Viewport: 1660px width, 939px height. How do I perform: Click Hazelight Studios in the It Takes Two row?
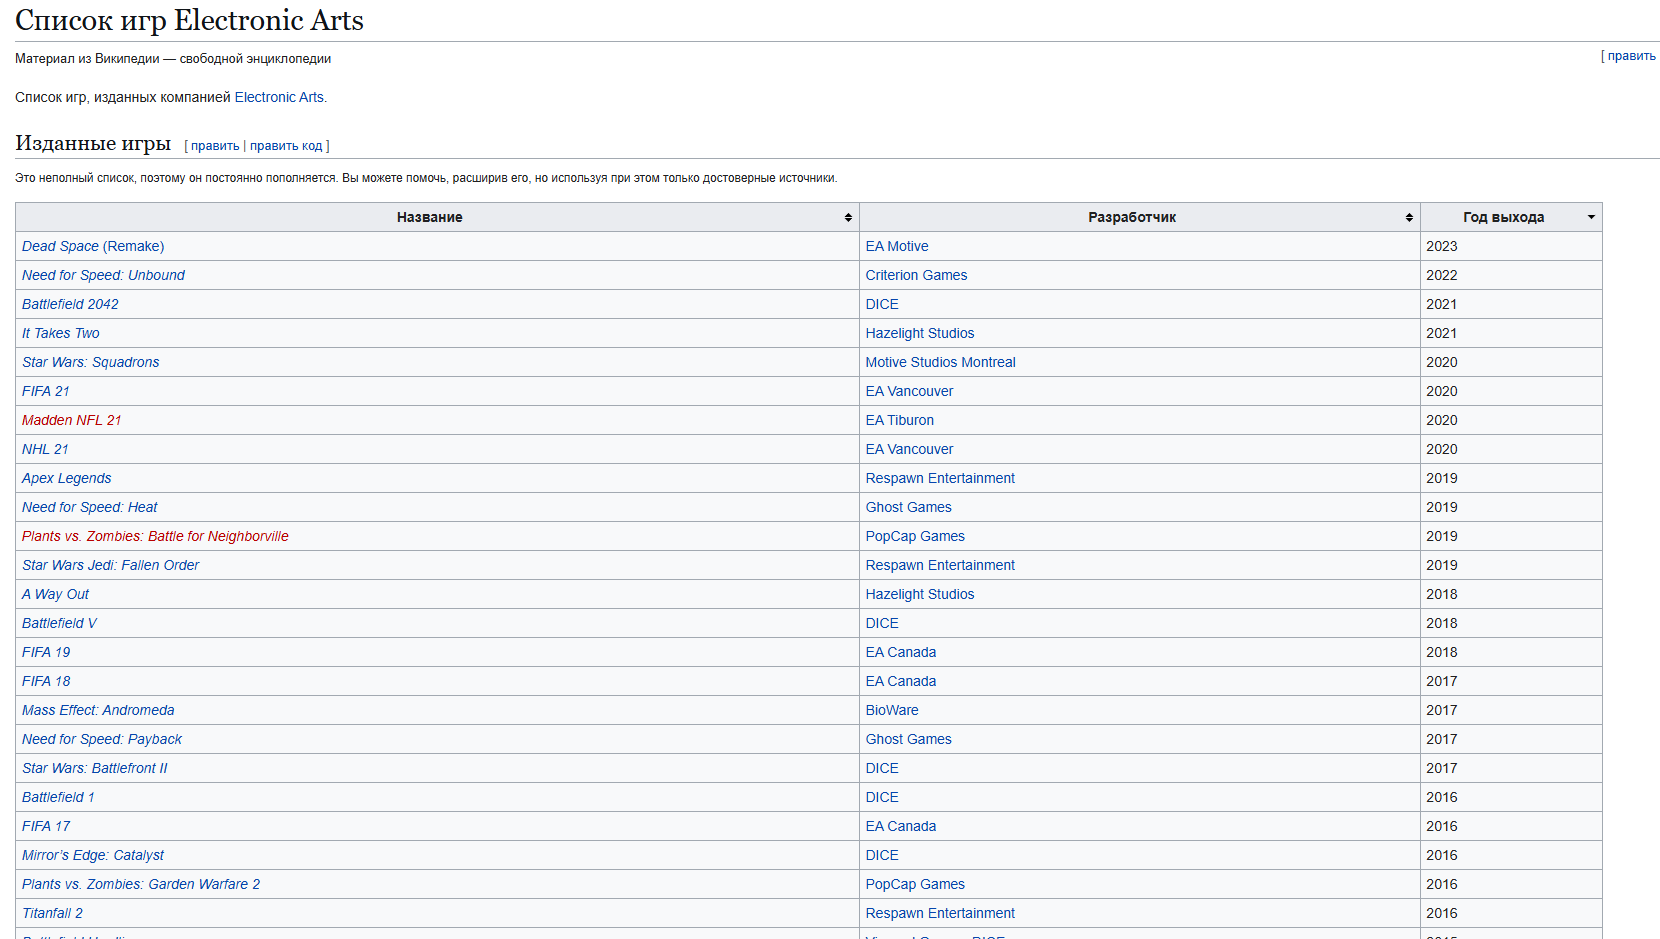click(x=920, y=333)
